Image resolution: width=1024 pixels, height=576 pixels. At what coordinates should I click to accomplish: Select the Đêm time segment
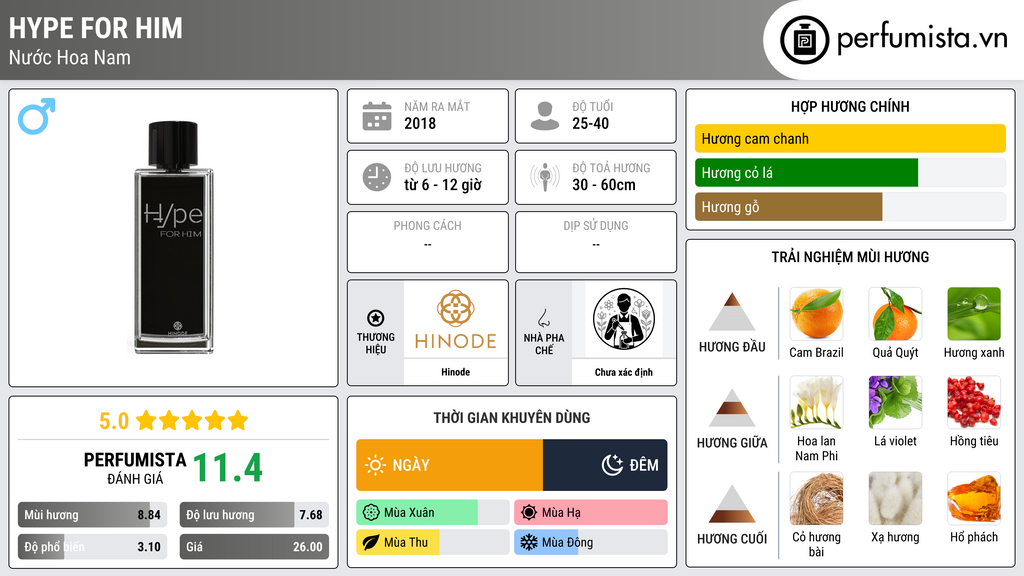605,465
